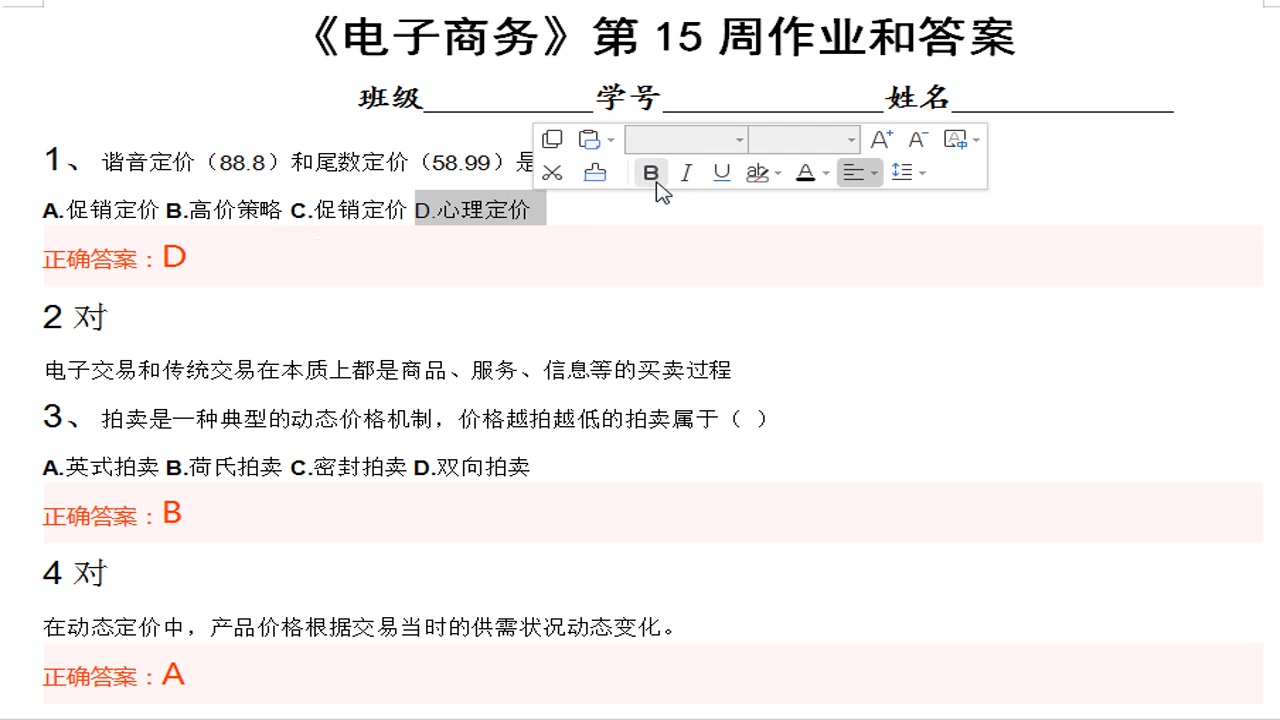Image resolution: width=1280 pixels, height=720 pixels.
Task: Open the font color dropdown arrow
Action: [826, 174]
